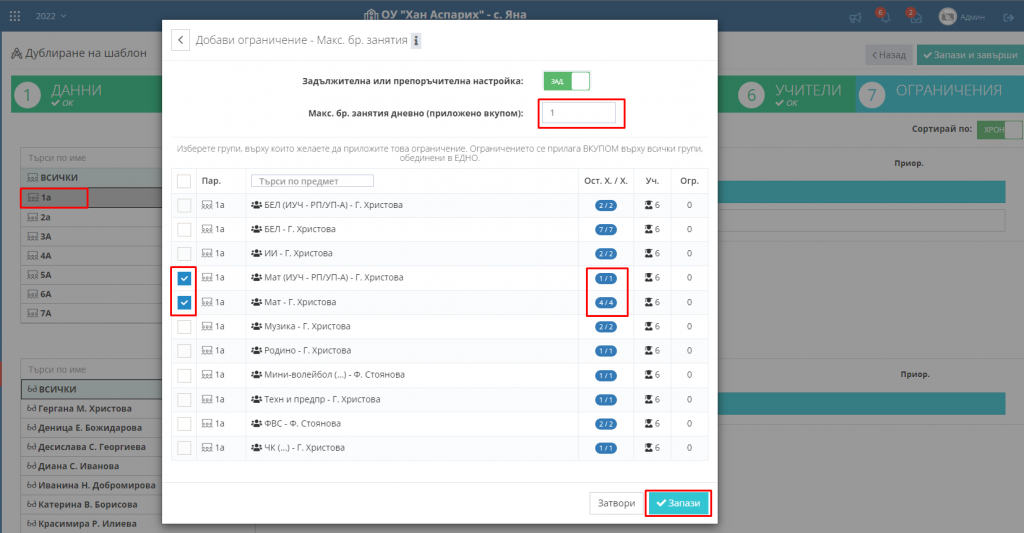Click the logout icon in top bar
The image size is (1024, 533).
1008,18
